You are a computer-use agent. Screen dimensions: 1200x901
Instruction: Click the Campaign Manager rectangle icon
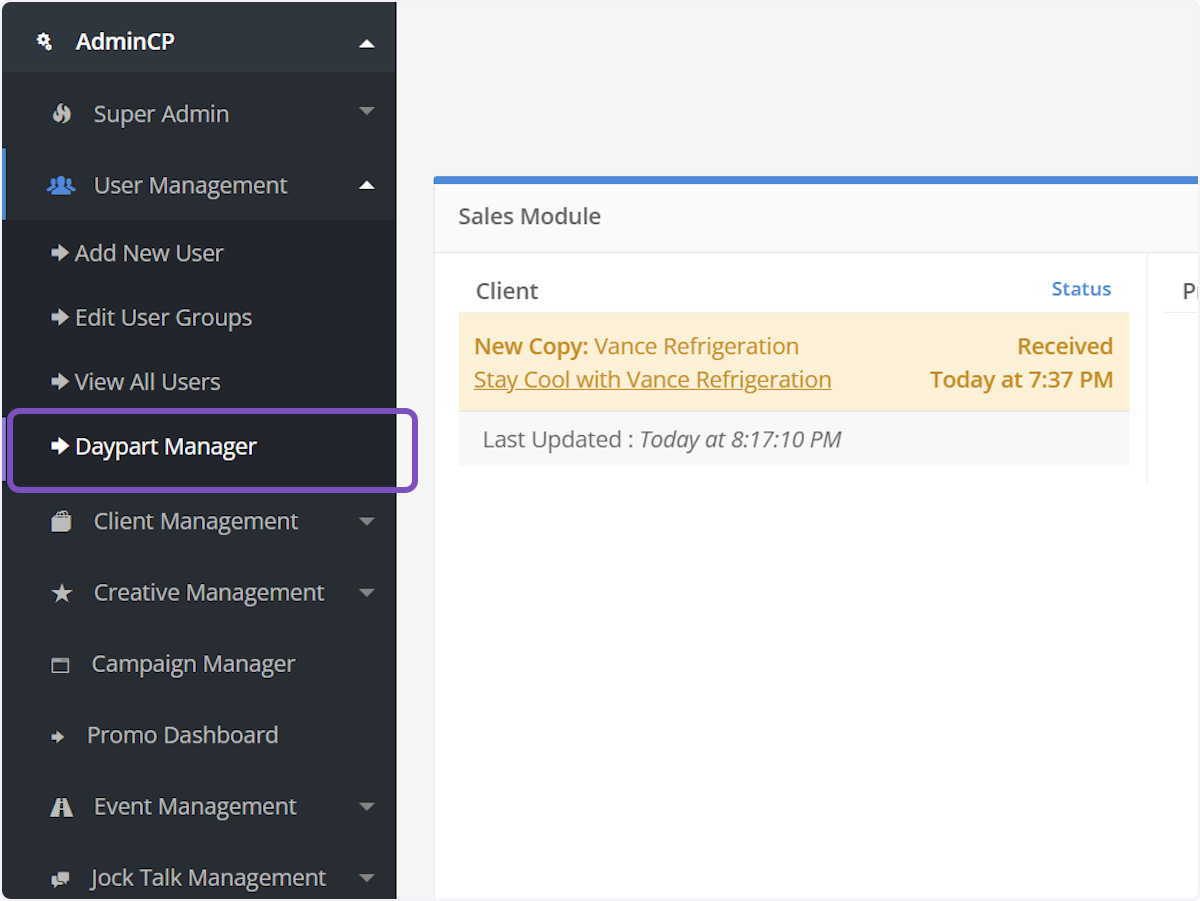(62, 664)
